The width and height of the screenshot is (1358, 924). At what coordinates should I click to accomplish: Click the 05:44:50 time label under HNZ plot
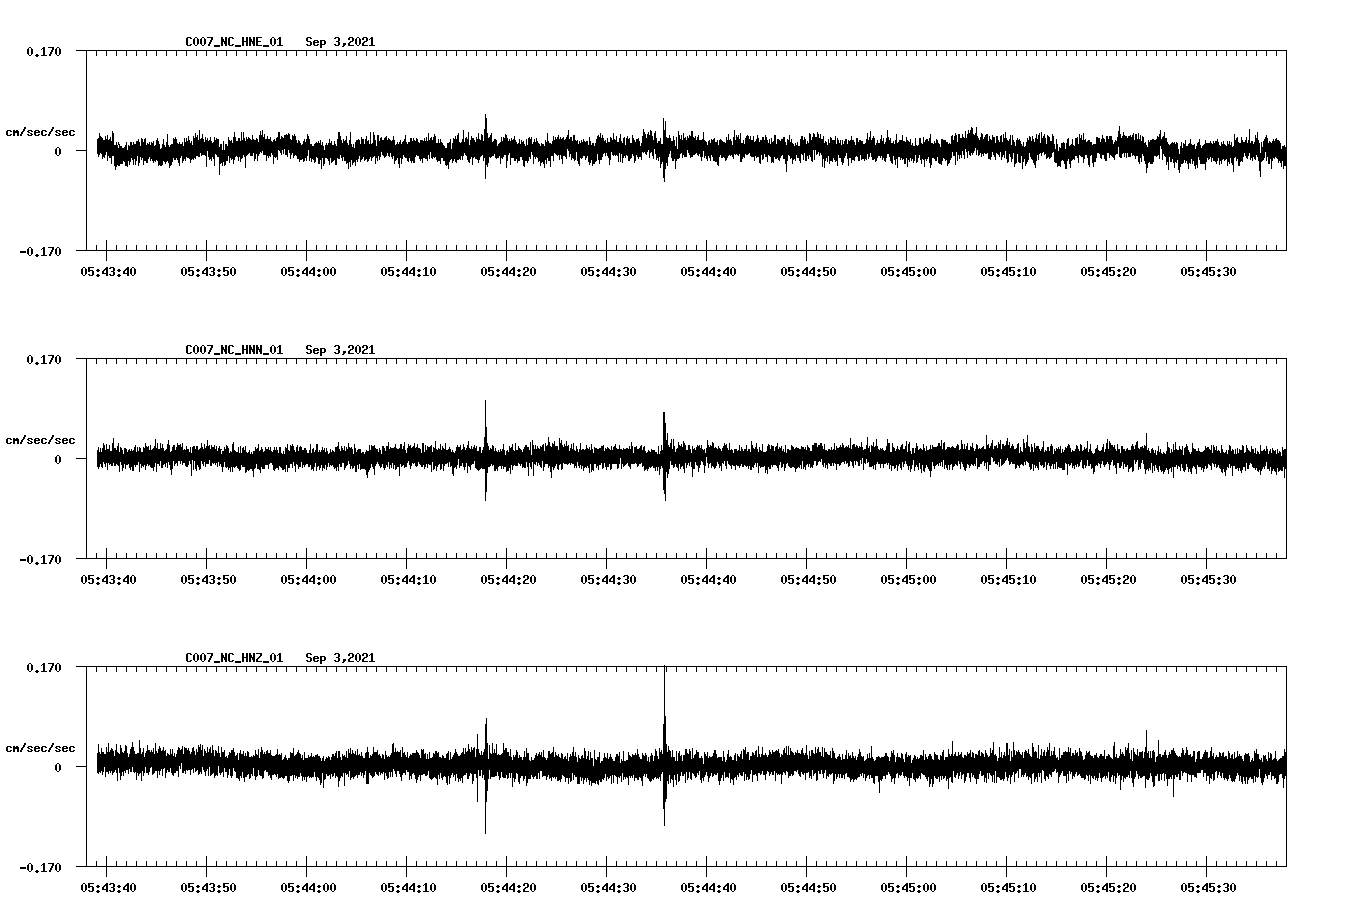[x=808, y=887]
